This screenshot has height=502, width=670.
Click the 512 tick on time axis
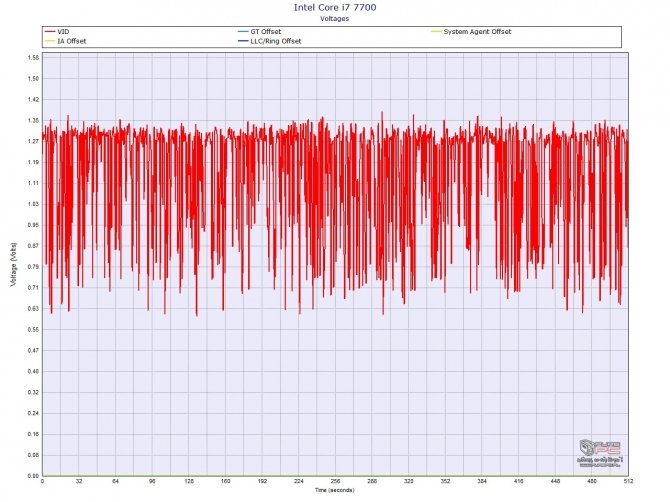pyautogui.click(x=628, y=481)
